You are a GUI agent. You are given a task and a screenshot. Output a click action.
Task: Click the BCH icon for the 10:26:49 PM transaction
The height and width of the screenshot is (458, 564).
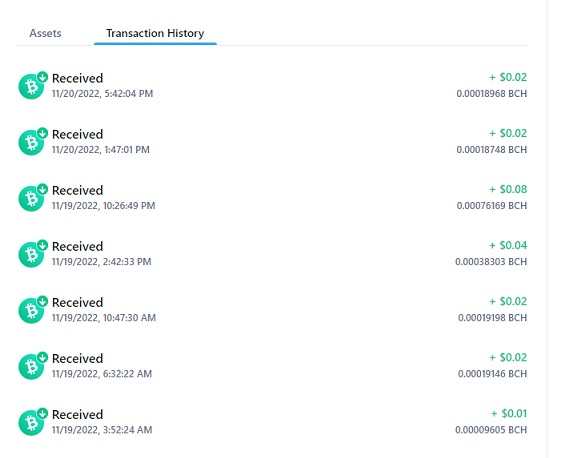[31, 199]
